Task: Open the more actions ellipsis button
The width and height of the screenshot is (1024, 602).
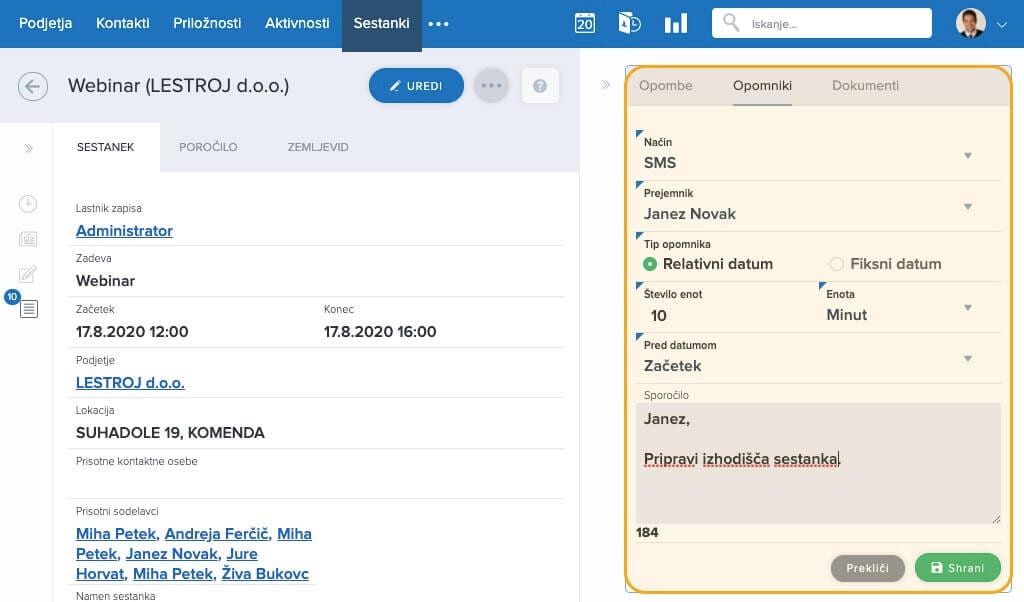Action: click(x=491, y=86)
